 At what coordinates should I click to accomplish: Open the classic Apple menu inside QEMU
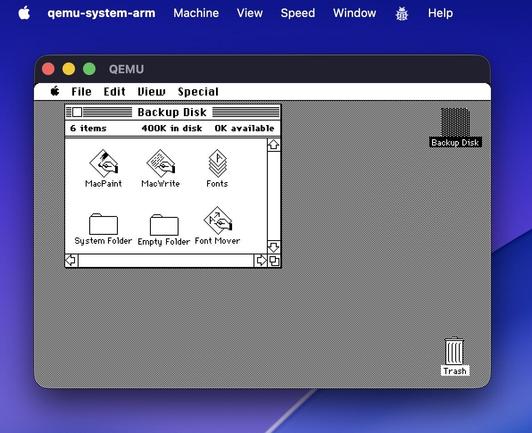(55, 91)
